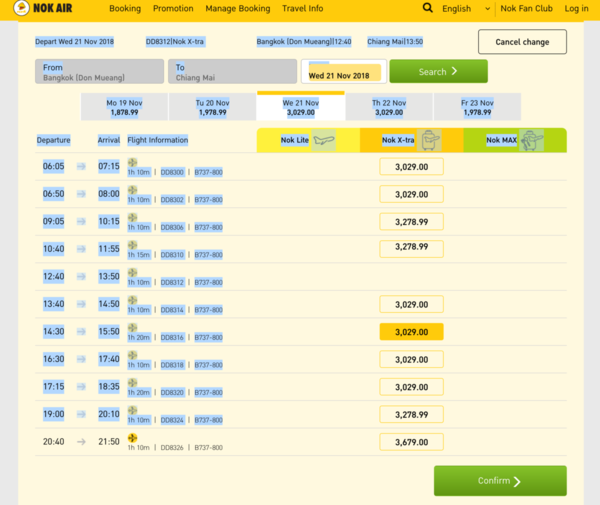
Task: Click the airline icon on flight DD8302
Action: click(x=132, y=190)
